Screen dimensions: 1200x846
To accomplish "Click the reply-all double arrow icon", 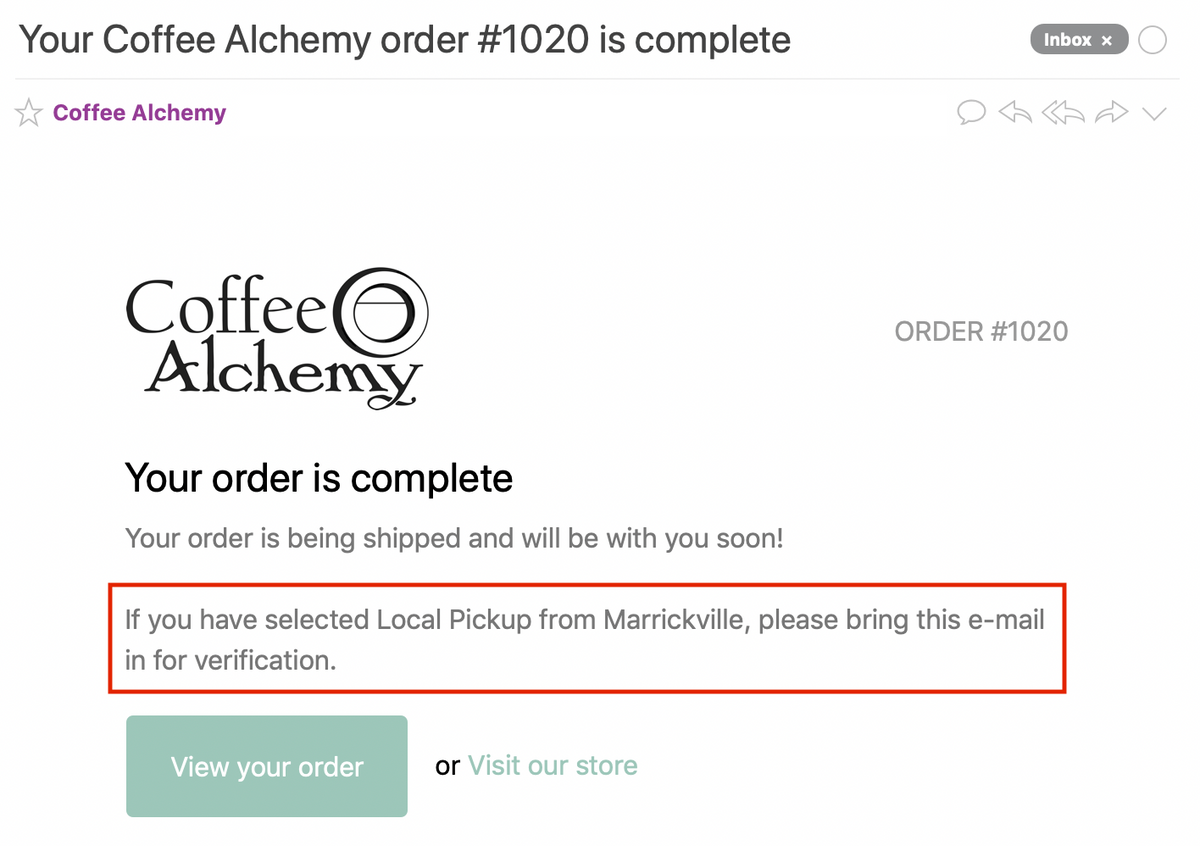I will pos(1063,113).
